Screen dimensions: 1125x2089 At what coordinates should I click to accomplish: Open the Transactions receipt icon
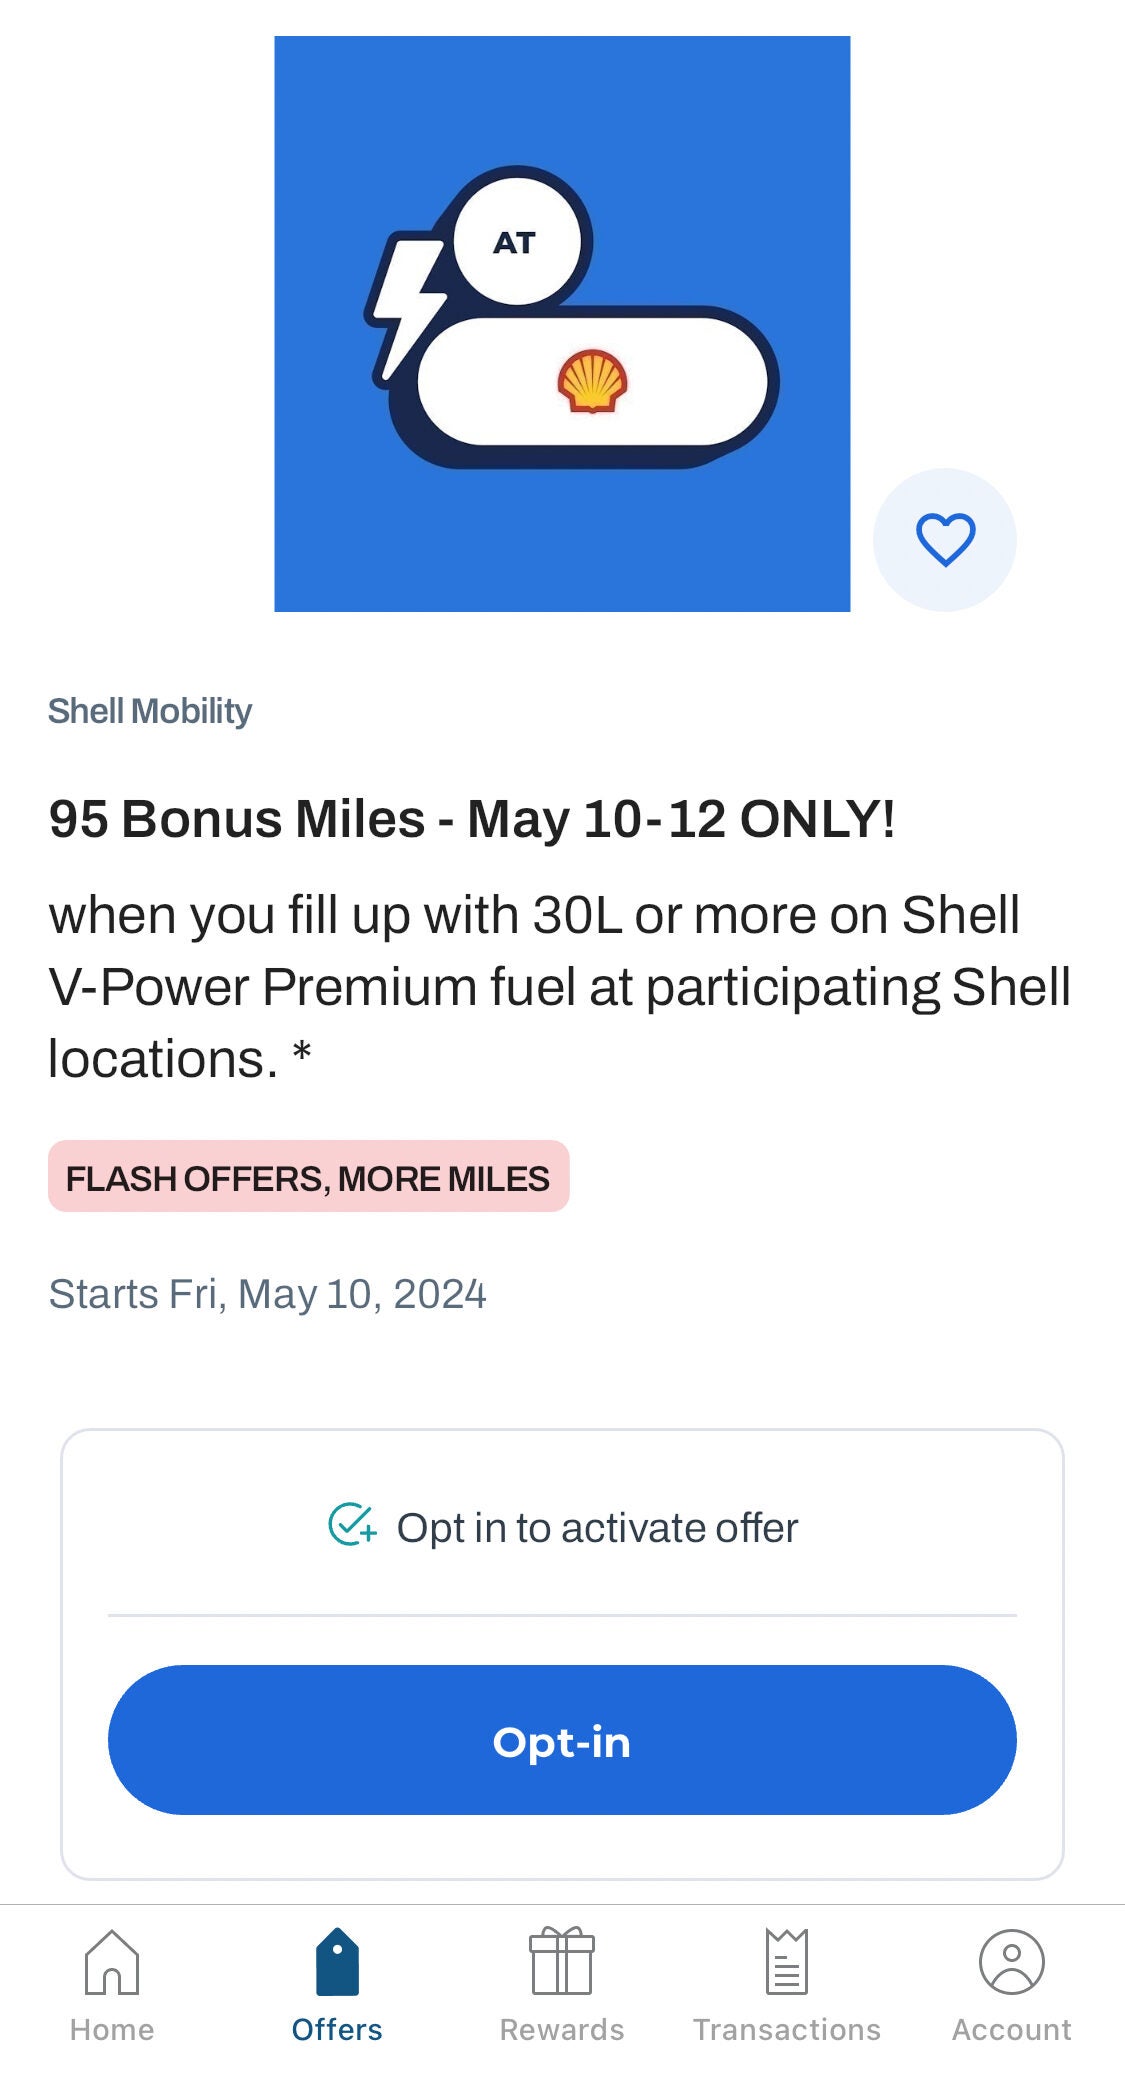pyautogui.click(x=787, y=1962)
